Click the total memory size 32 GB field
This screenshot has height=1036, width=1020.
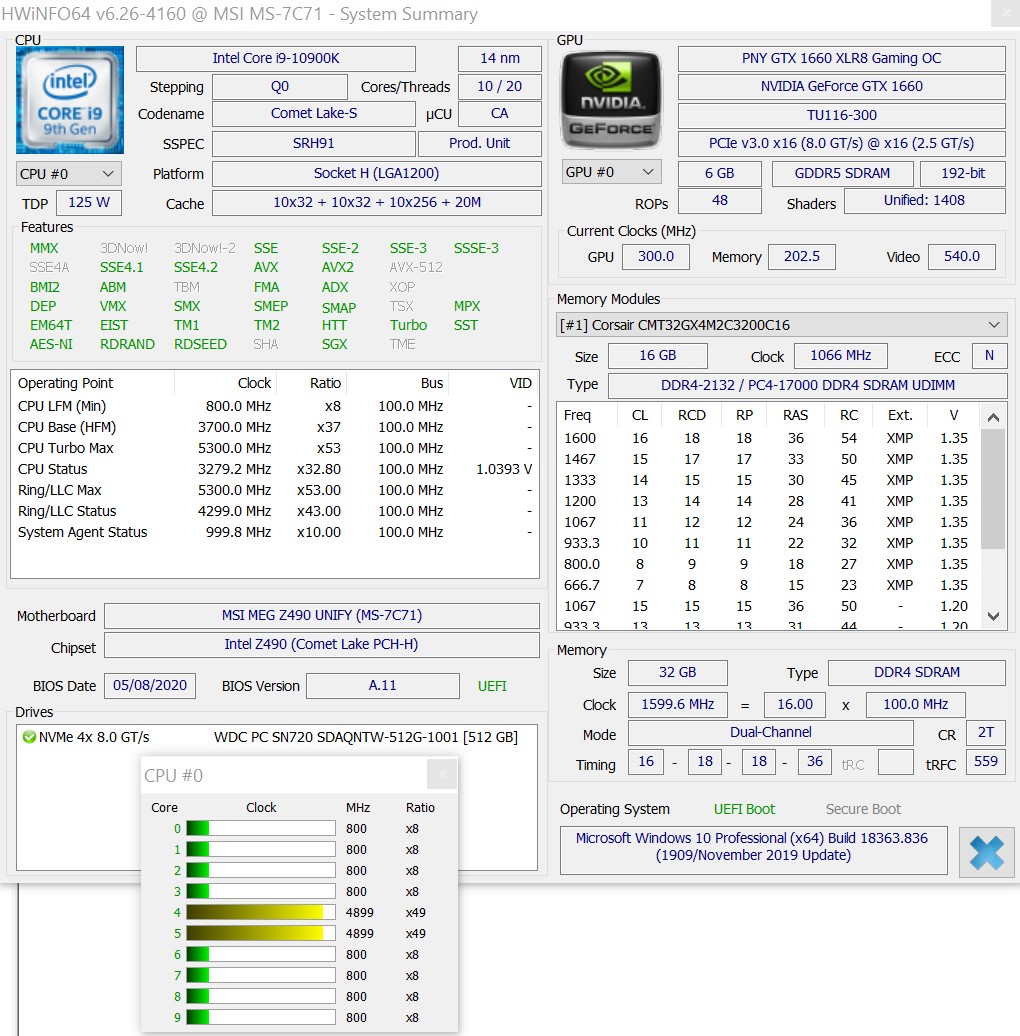(678, 673)
